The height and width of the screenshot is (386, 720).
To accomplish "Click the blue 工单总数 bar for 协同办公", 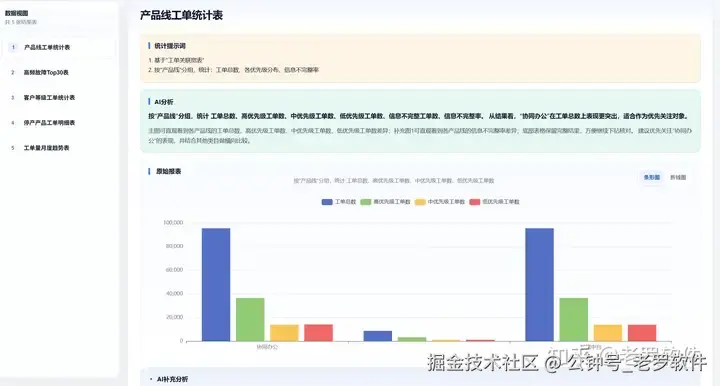I will point(216,285).
